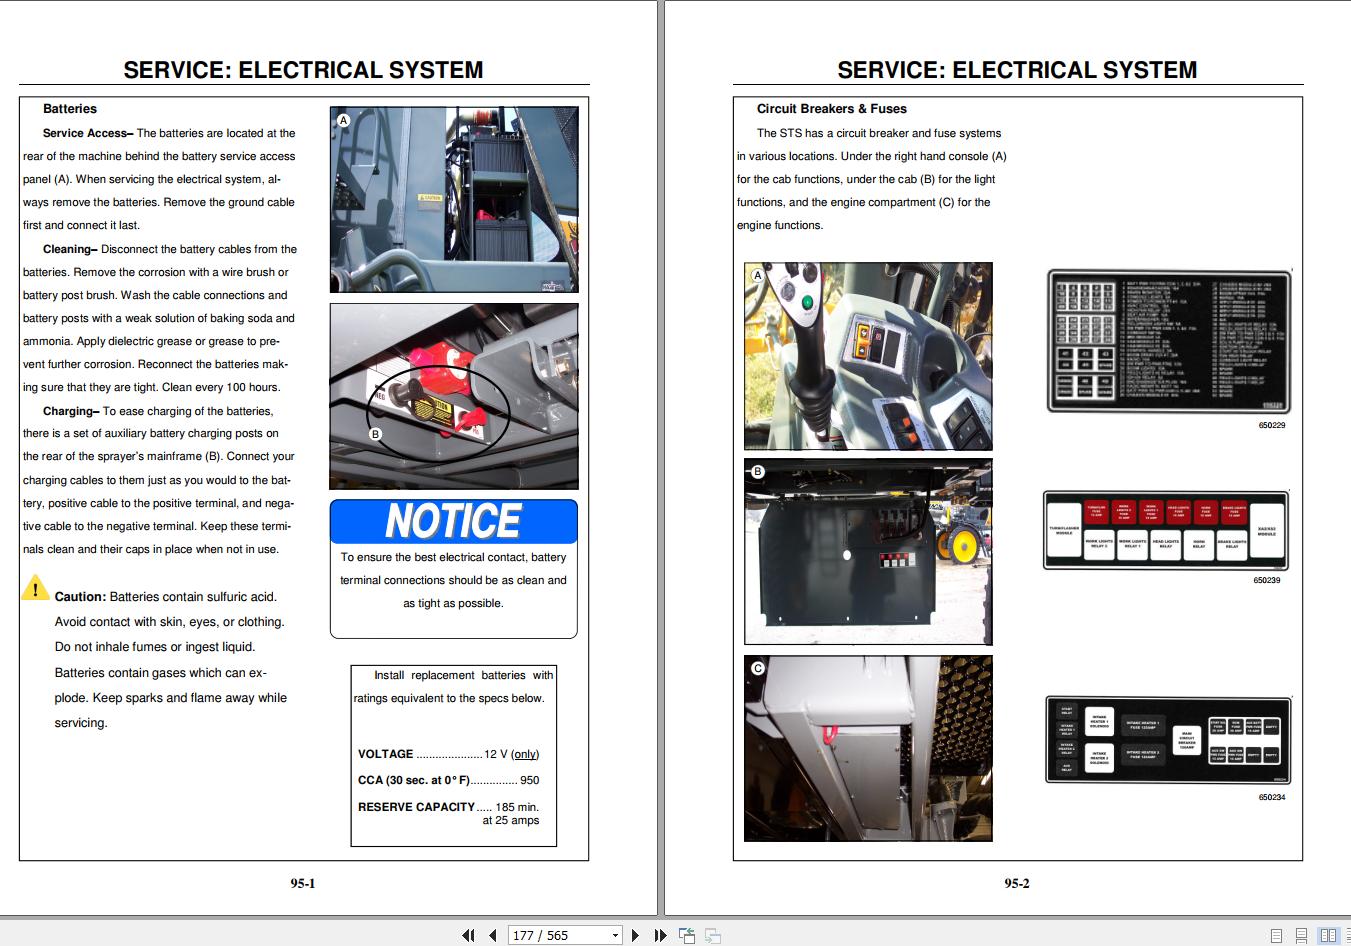Advance to the next page

tap(637, 935)
